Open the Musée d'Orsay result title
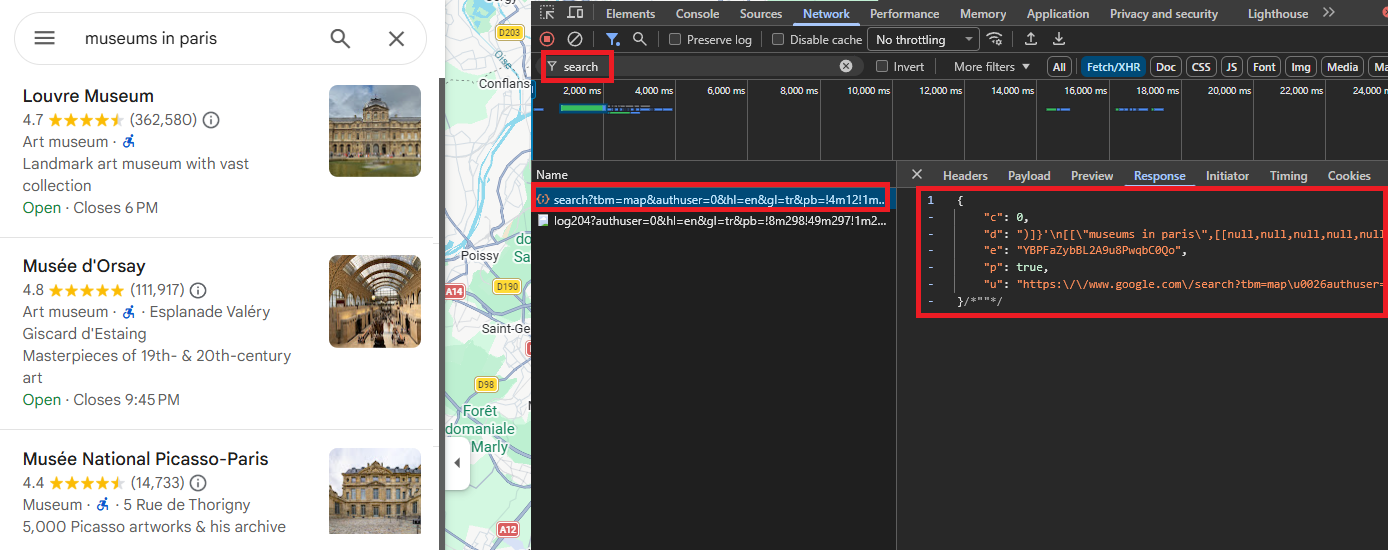This screenshot has width=1388, height=550. pyautogui.click(x=84, y=266)
